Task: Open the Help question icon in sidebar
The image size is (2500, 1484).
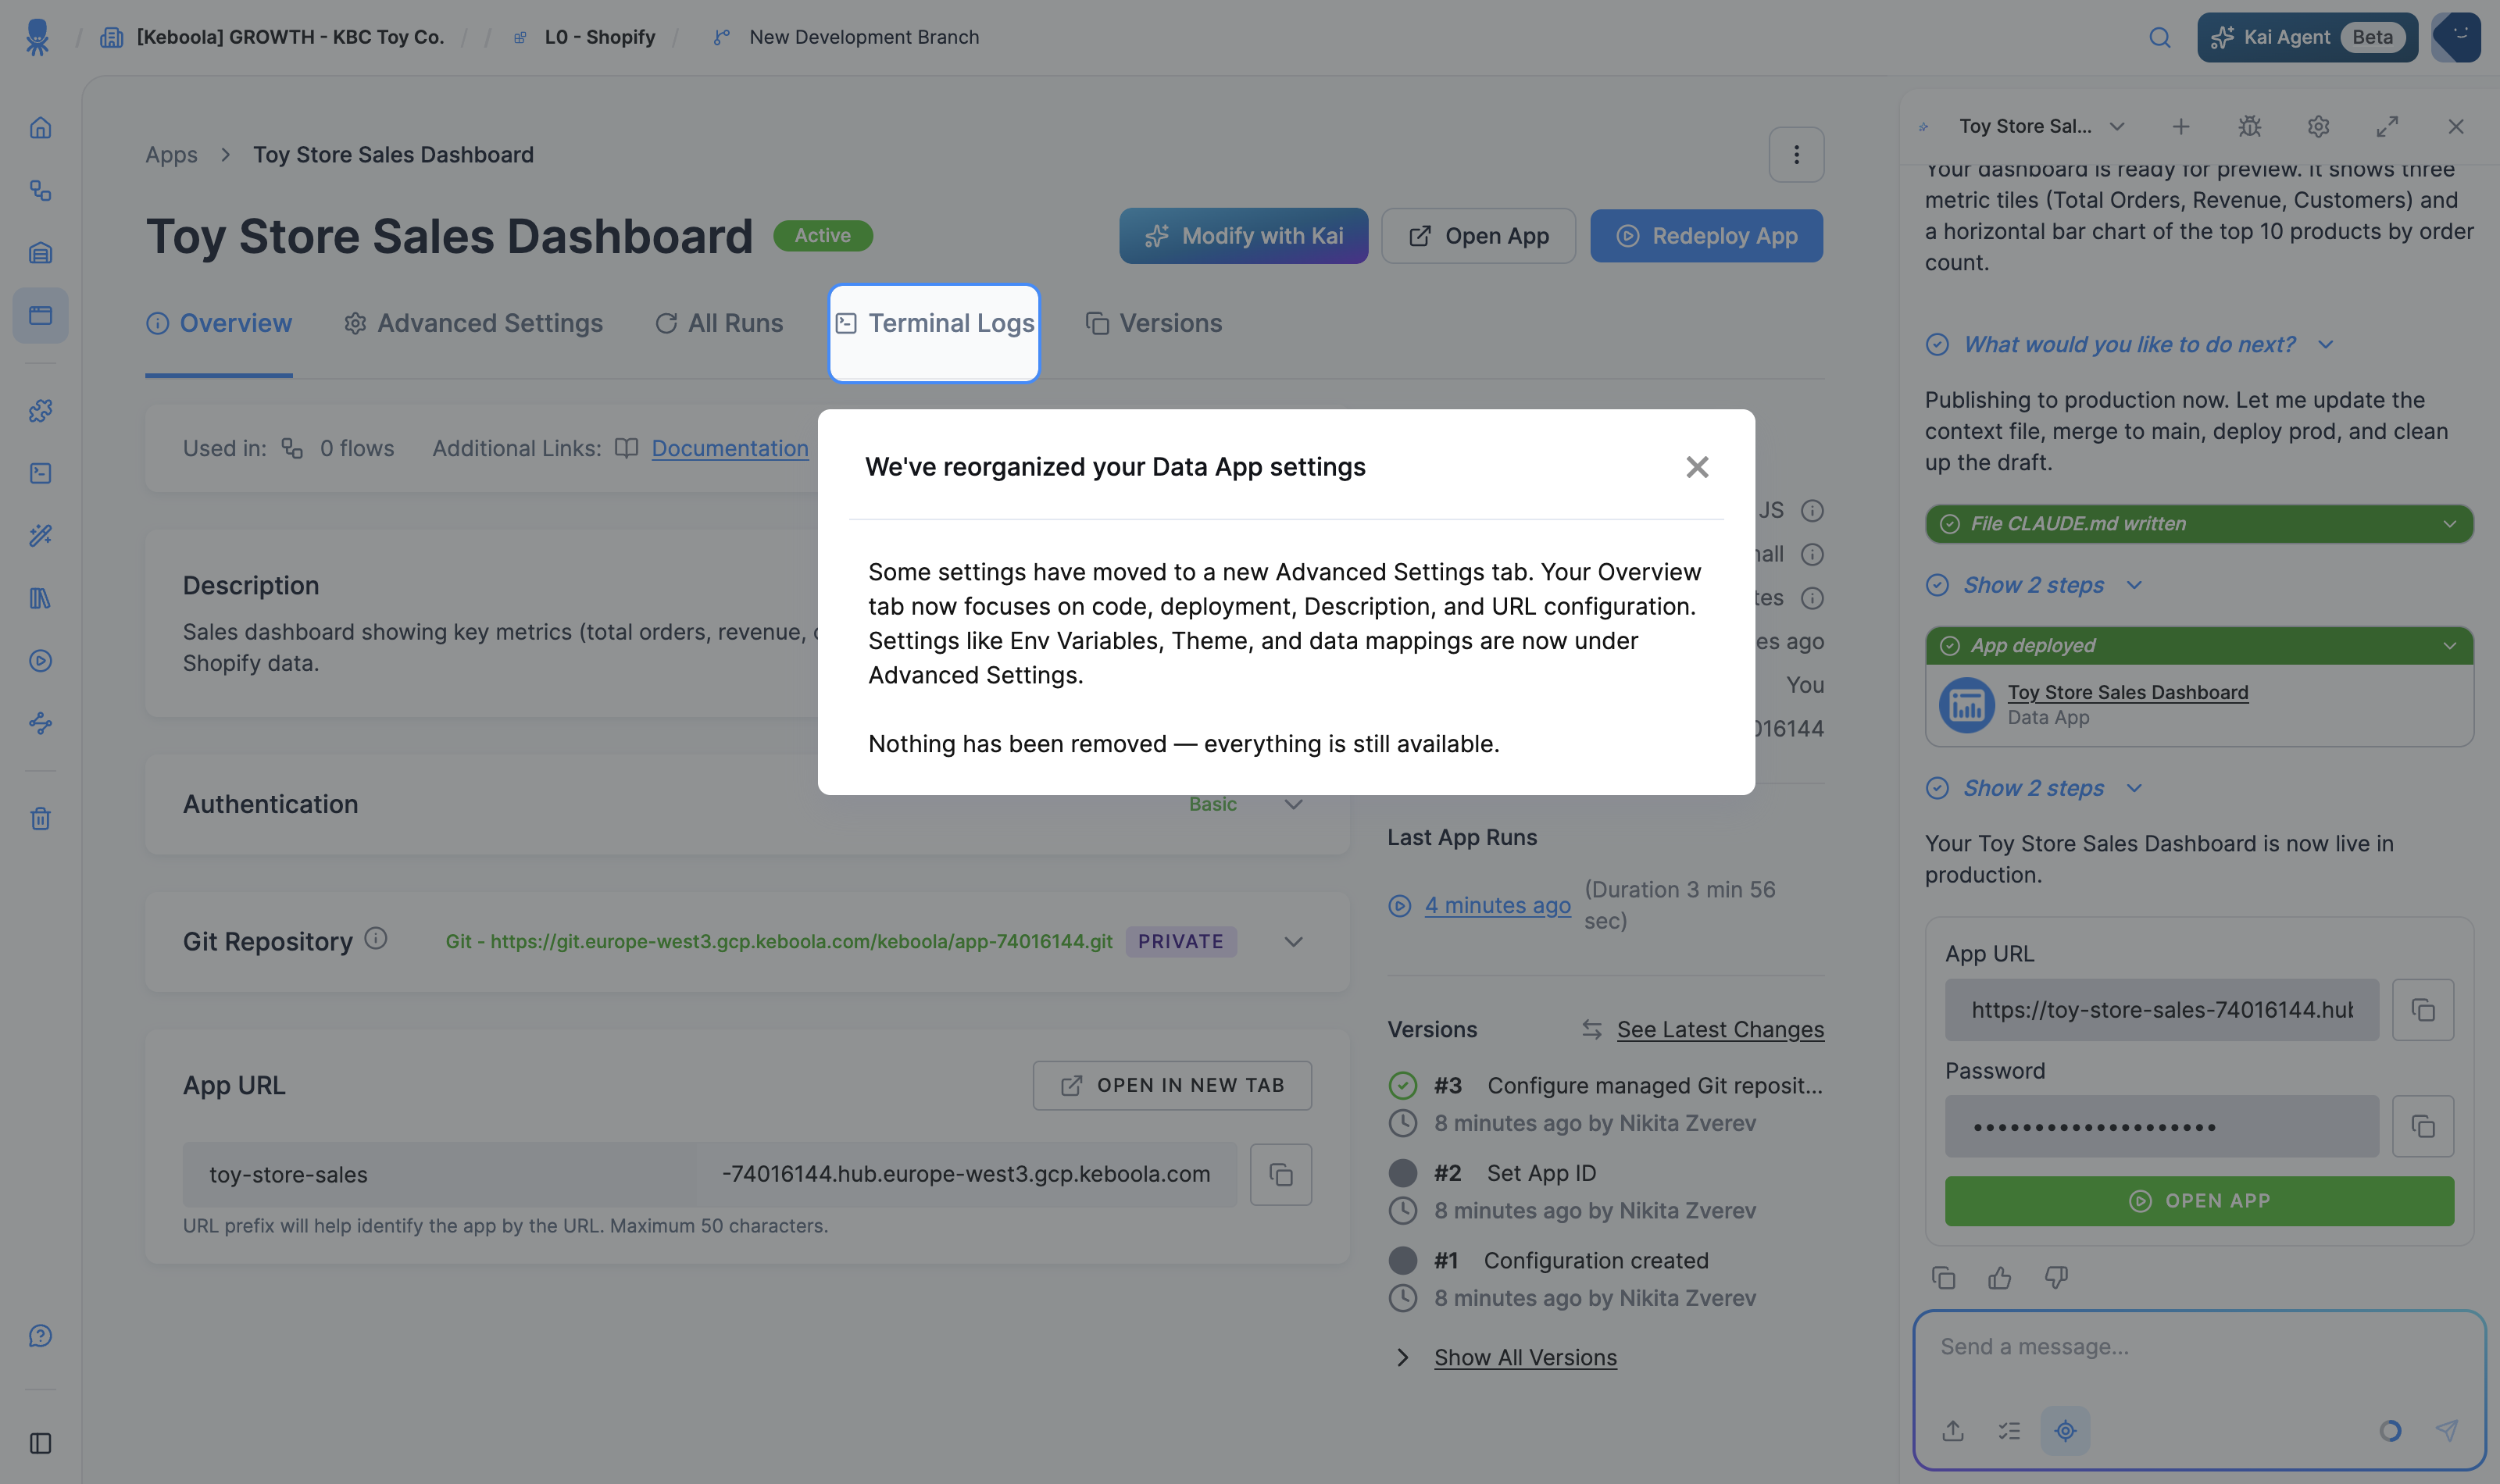Action: pos(40,1336)
